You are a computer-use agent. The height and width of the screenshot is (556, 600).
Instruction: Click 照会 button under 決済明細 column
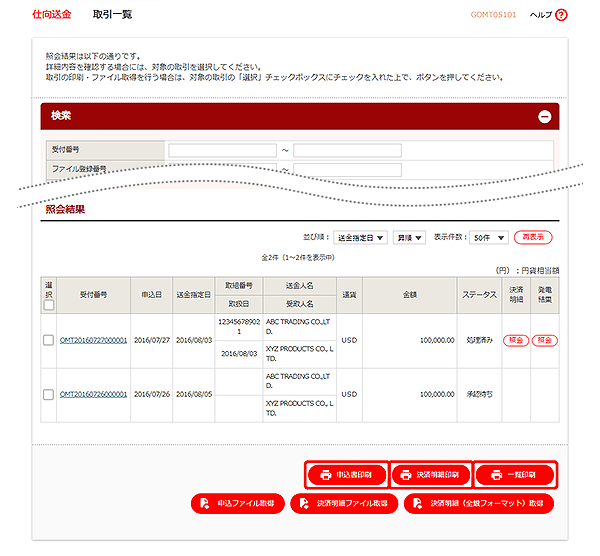tap(516, 340)
